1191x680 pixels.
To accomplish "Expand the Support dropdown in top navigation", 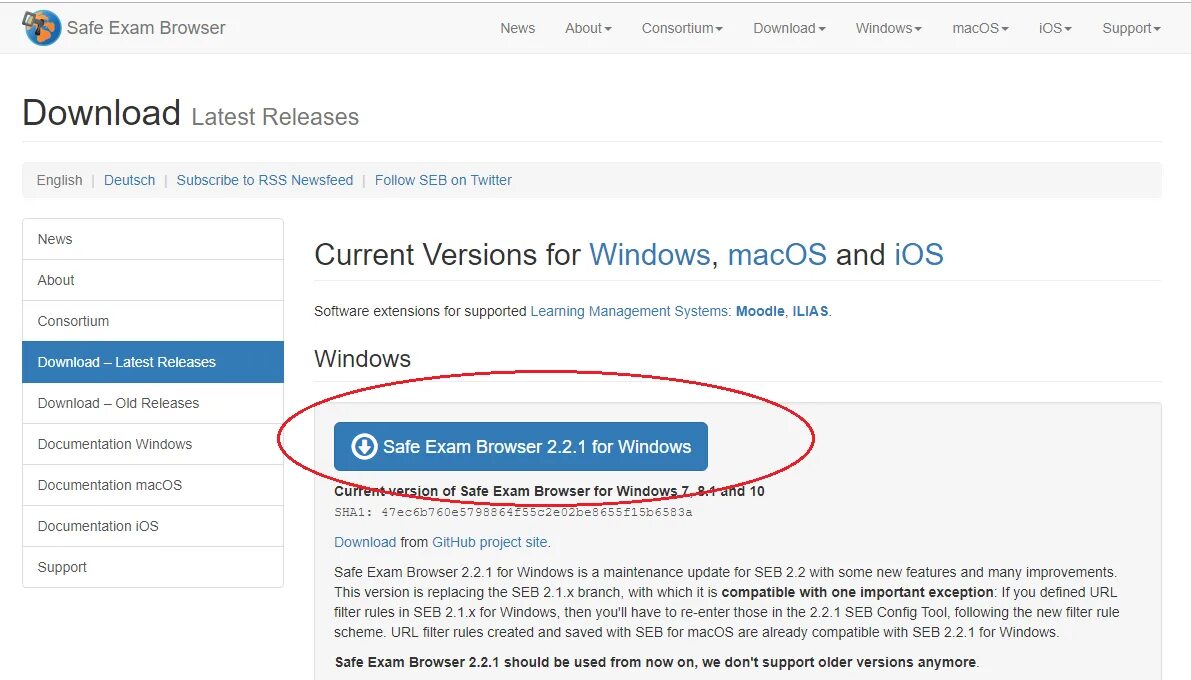I will pos(1131,28).
